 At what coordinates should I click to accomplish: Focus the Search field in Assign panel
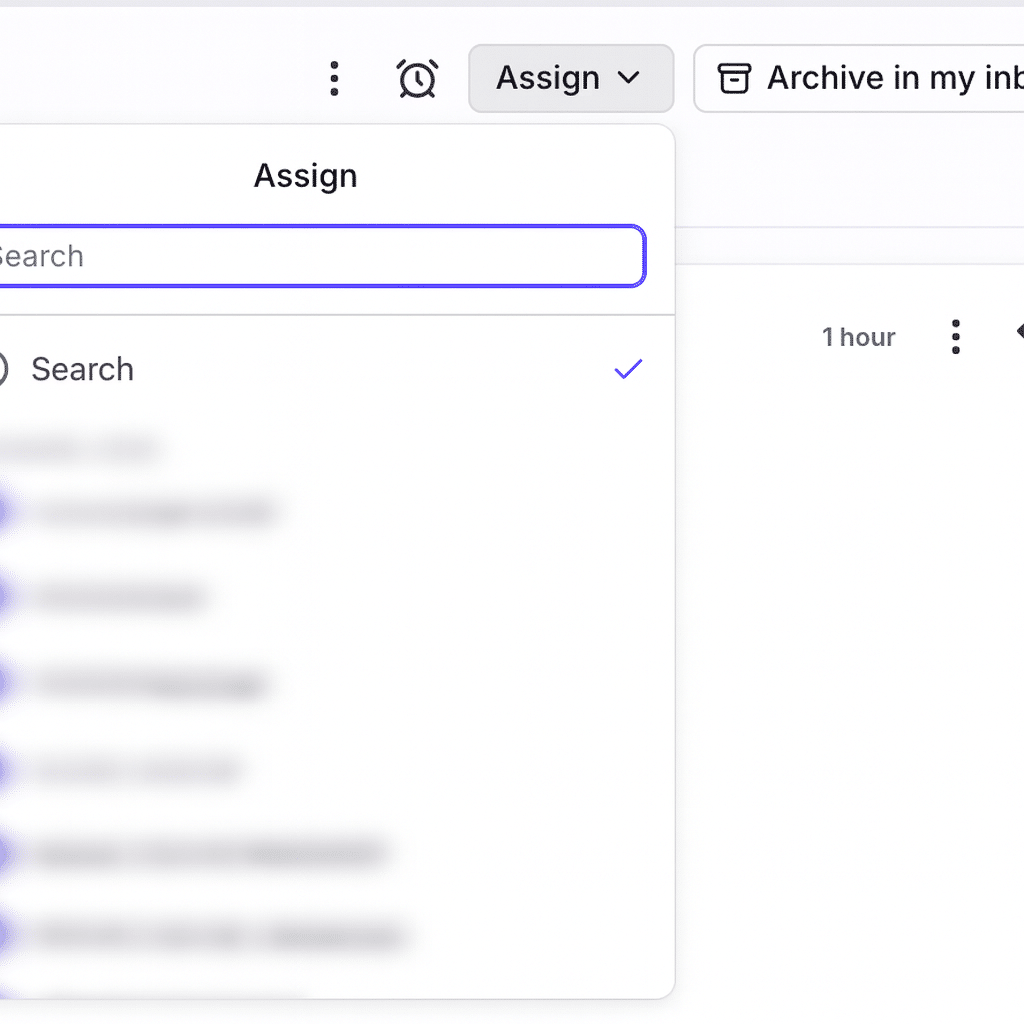click(x=320, y=256)
